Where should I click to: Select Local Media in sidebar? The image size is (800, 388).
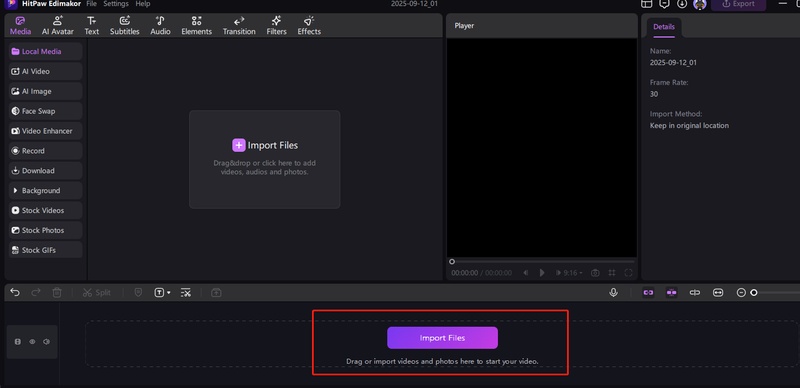click(x=45, y=52)
